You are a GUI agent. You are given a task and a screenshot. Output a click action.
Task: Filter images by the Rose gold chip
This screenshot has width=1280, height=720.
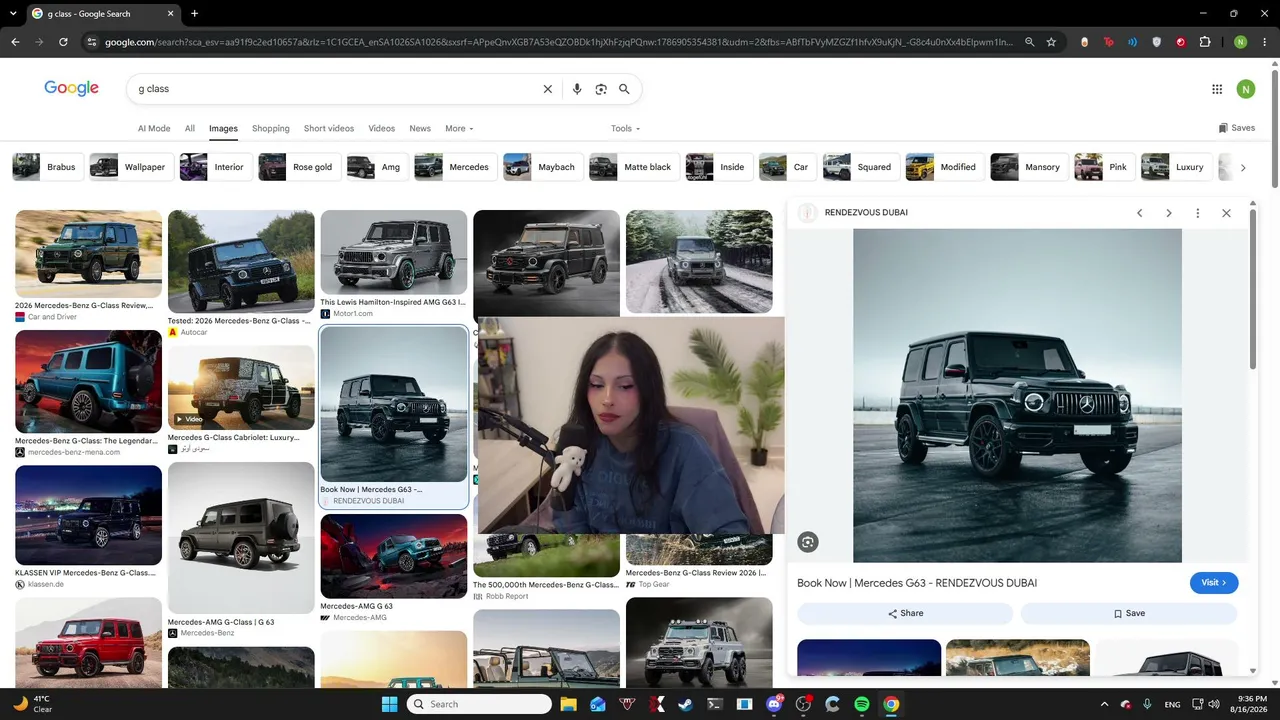click(x=299, y=167)
